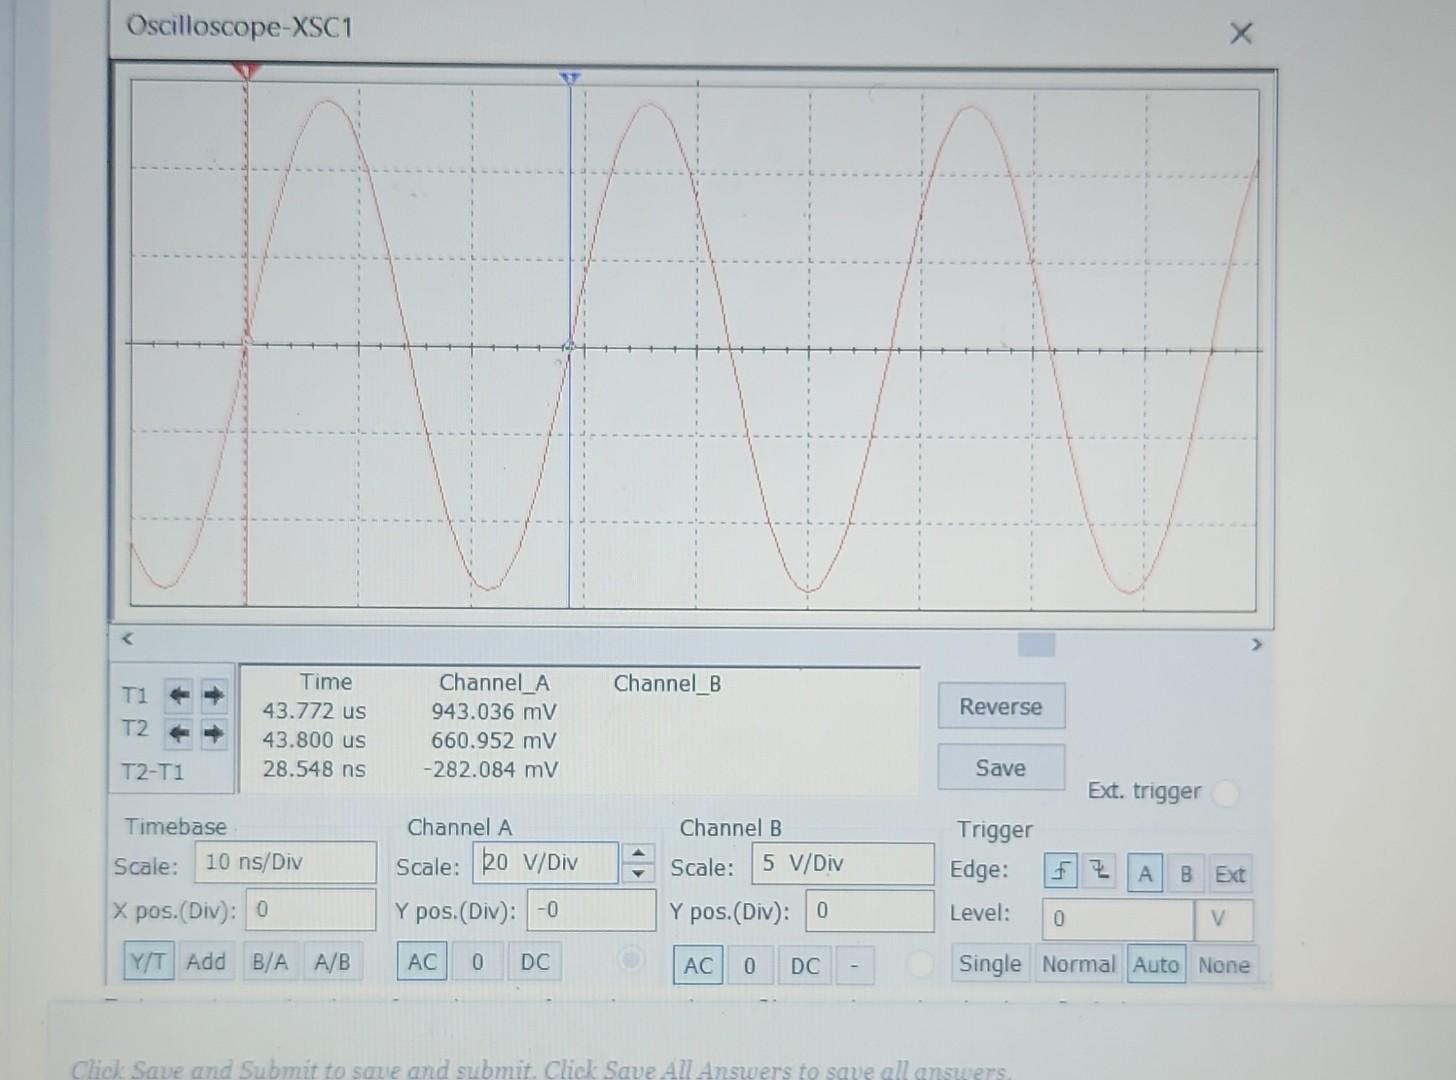Select the falling edge trigger icon

coord(1098,872)
